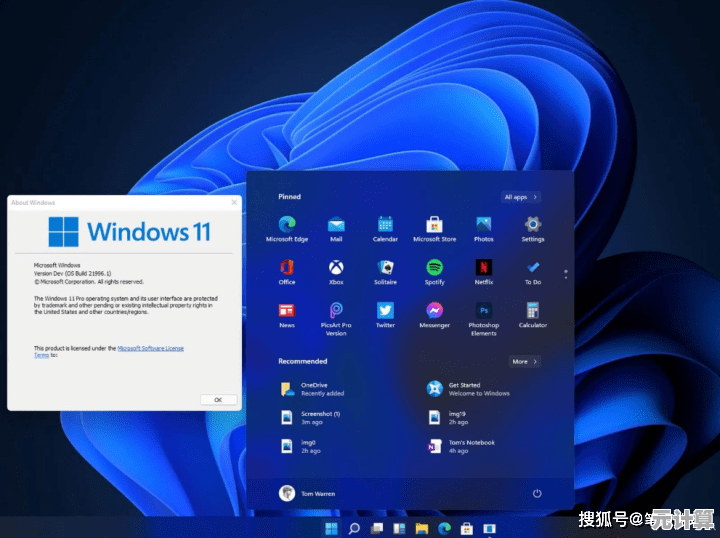Open Microsoft Store pinned app
Image resolution: width=720 pixels, height=538 pixels.
tap(434, 226)
